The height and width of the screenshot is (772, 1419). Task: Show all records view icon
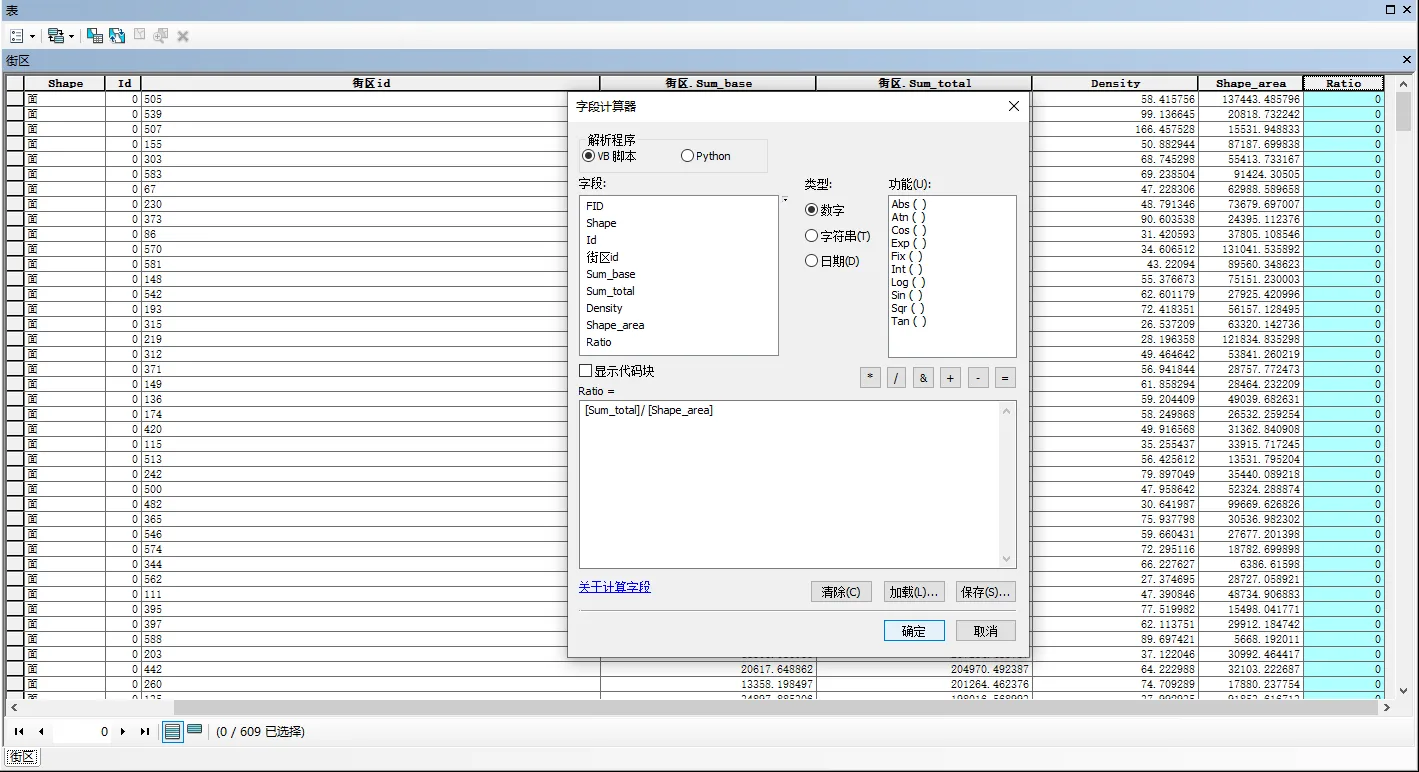click(x=173, y=732)
